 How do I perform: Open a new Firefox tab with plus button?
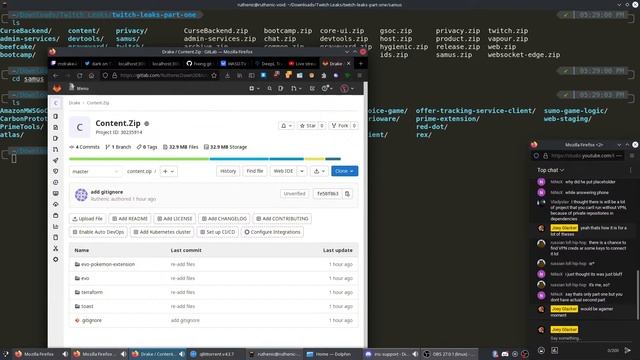pyautogui.click(x=360, y=64)
